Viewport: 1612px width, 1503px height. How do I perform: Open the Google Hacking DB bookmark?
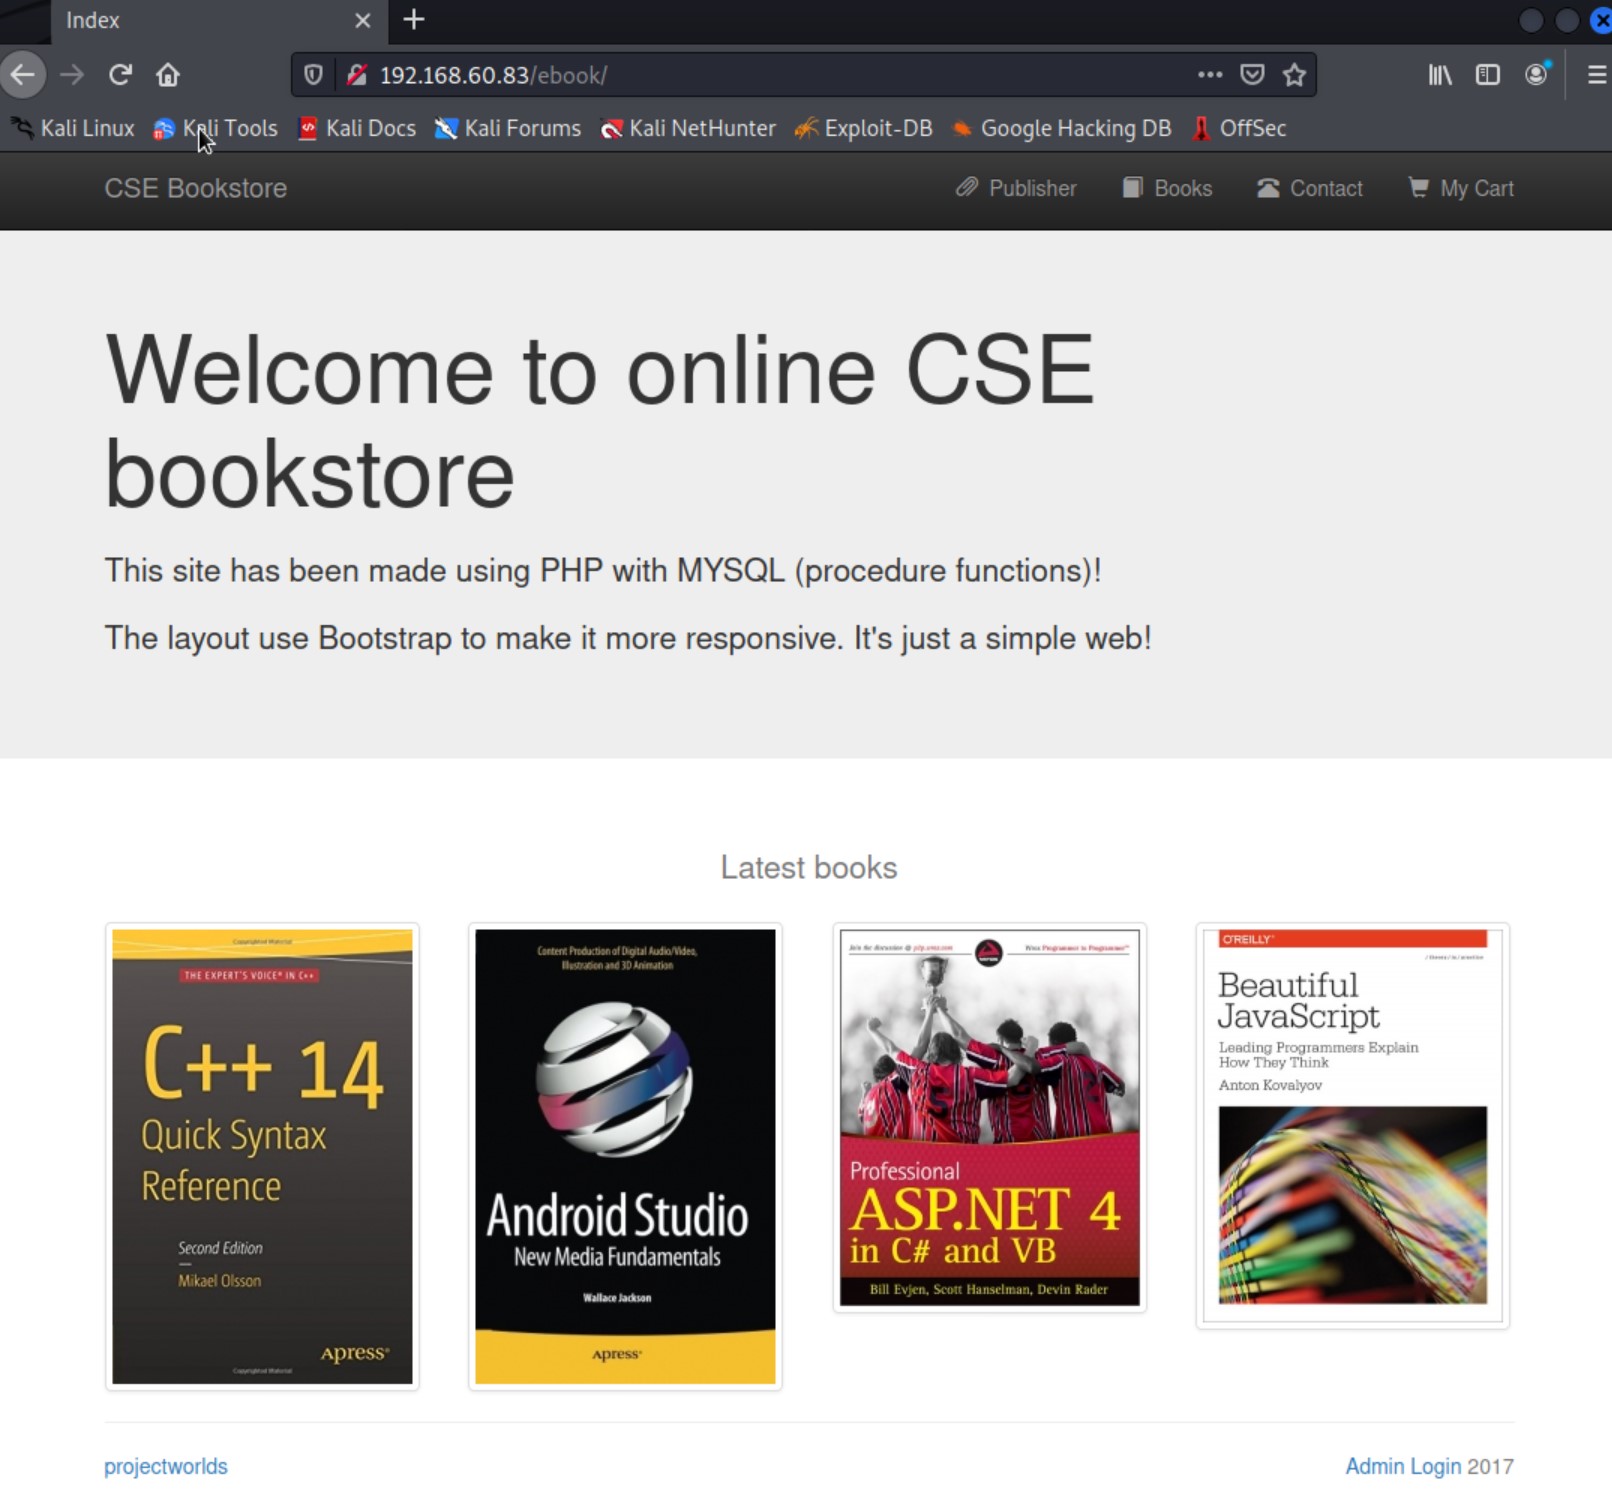[x=1061, y=128]
